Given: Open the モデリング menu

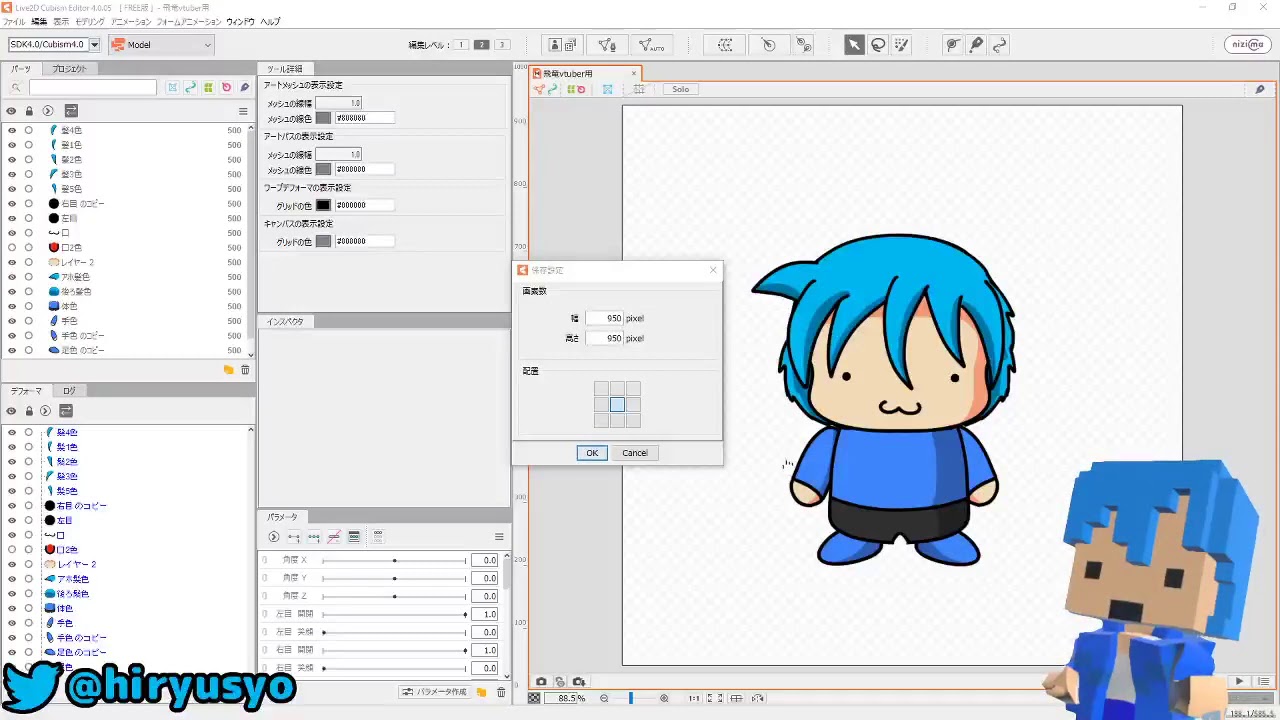Looking at the screenshot, I should [x=90, y=21].
